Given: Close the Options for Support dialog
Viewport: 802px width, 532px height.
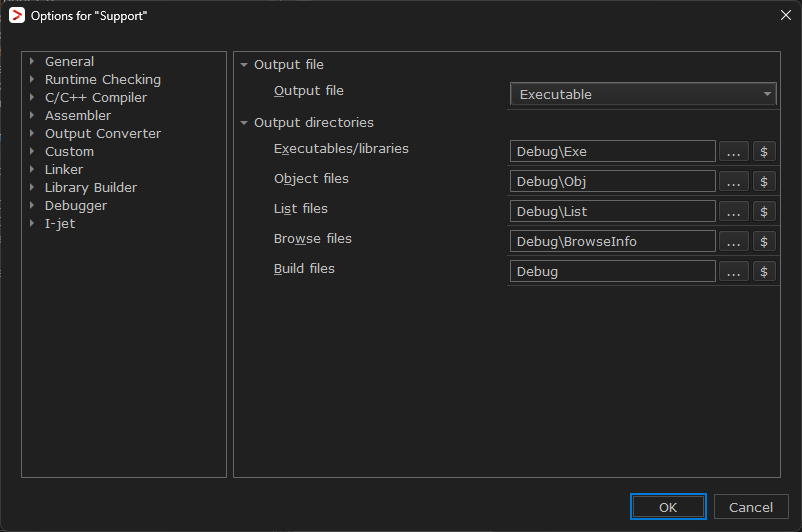Looking at the screenshot, I should (x=786, y=15).
